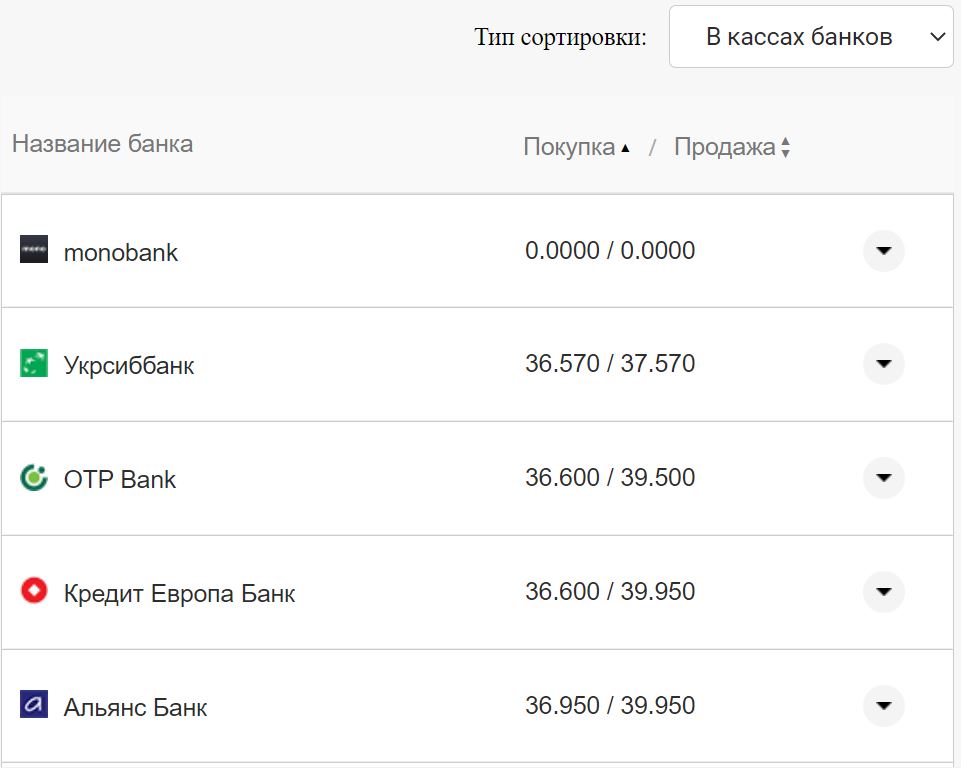This screenshot has width=961, height=768.
Task: Expand the Кредит Европа Банк row details
Action: coord(882,592)
